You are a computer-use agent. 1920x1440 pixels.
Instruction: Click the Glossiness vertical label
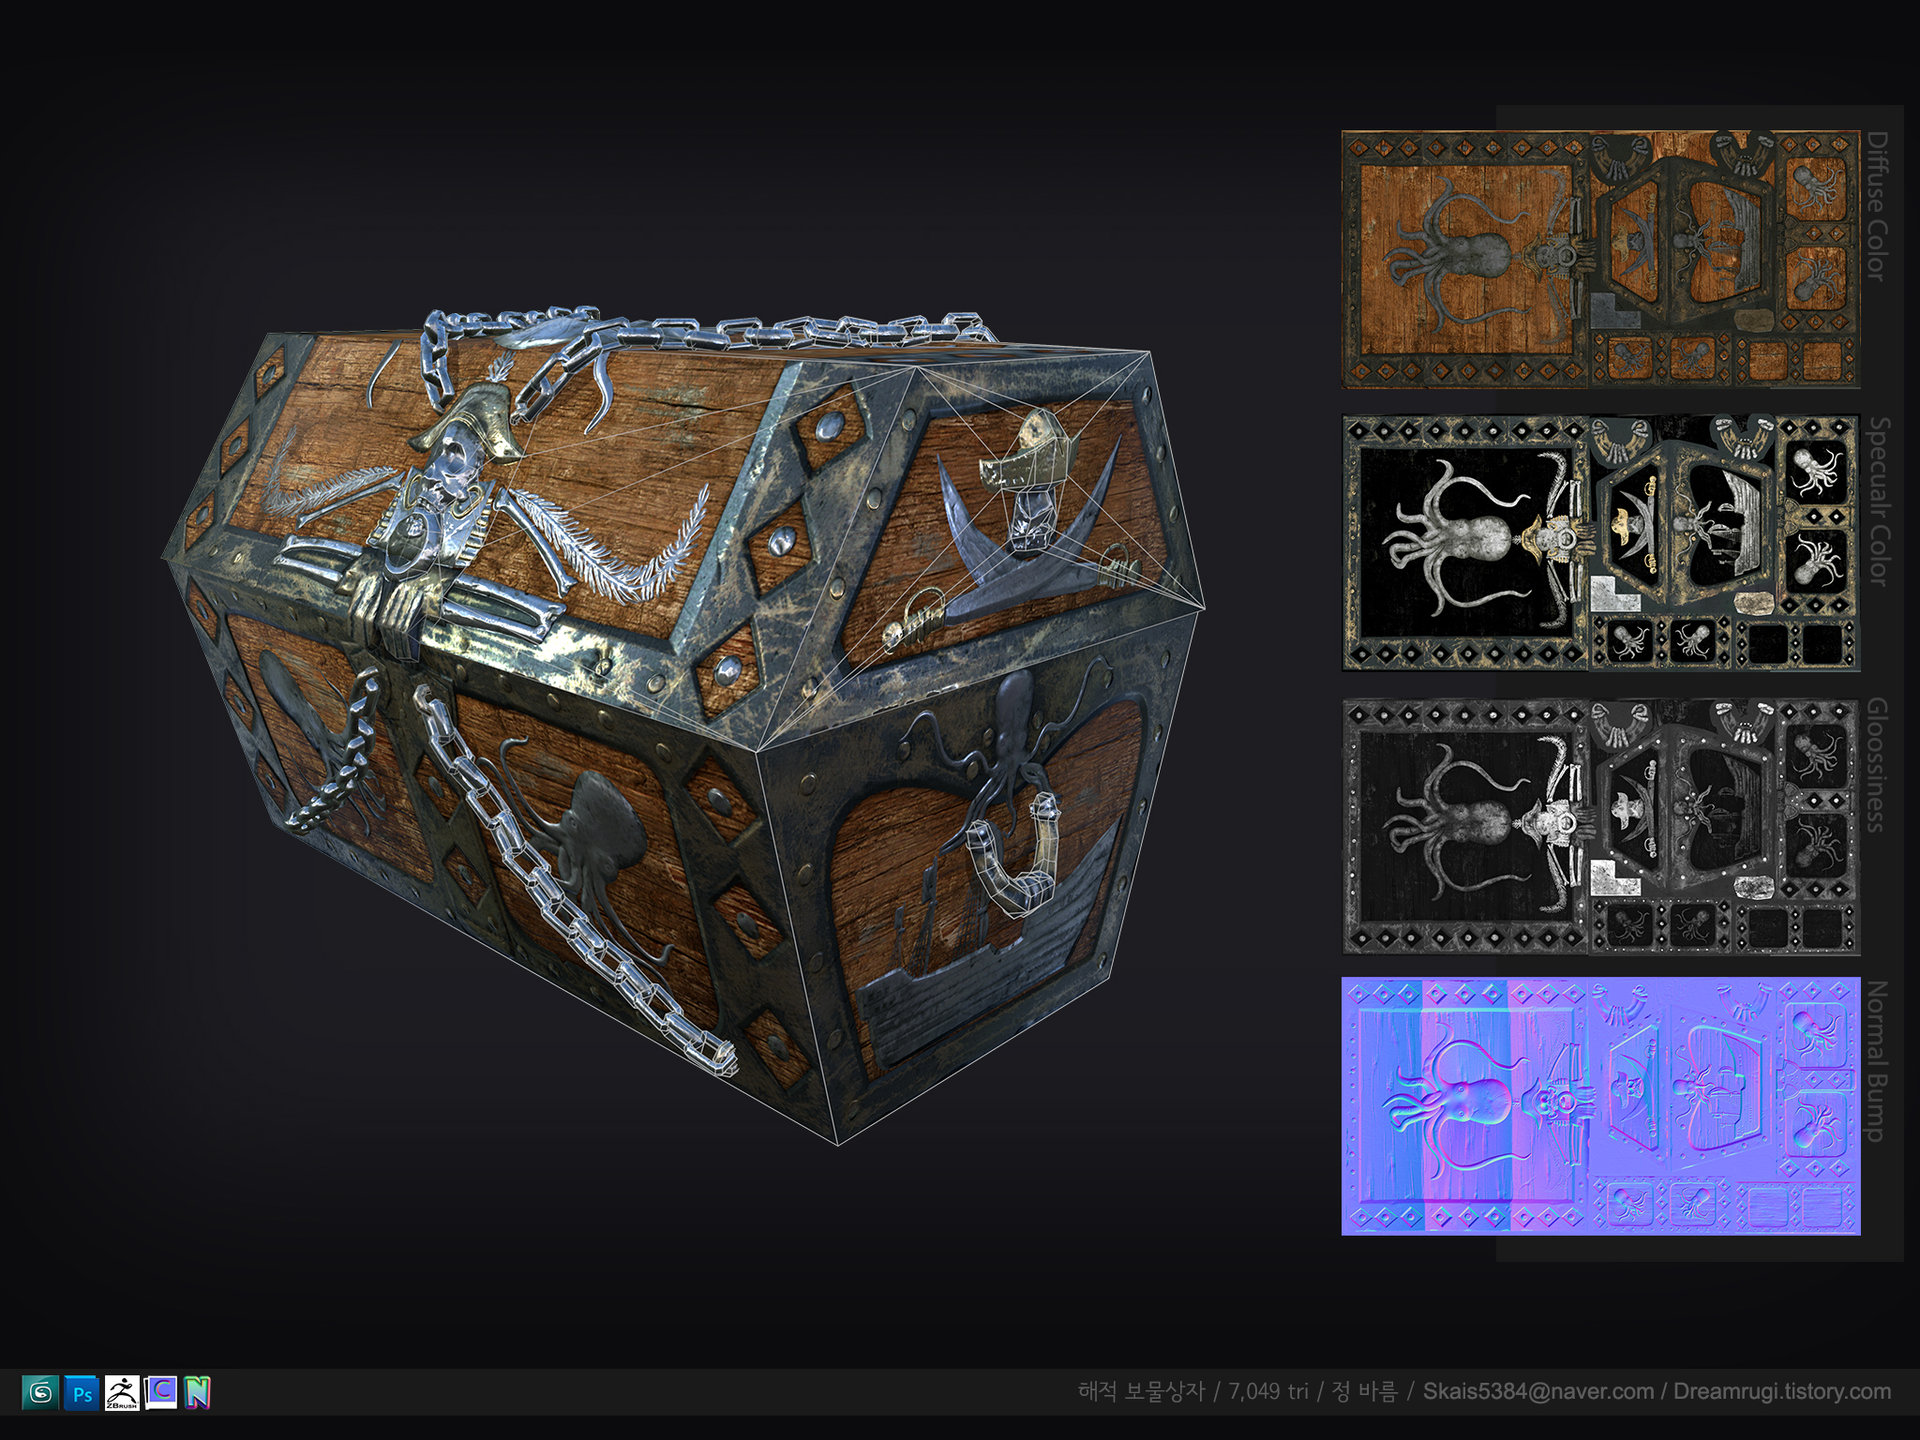pyautogui.click(x=1877, y=765)
